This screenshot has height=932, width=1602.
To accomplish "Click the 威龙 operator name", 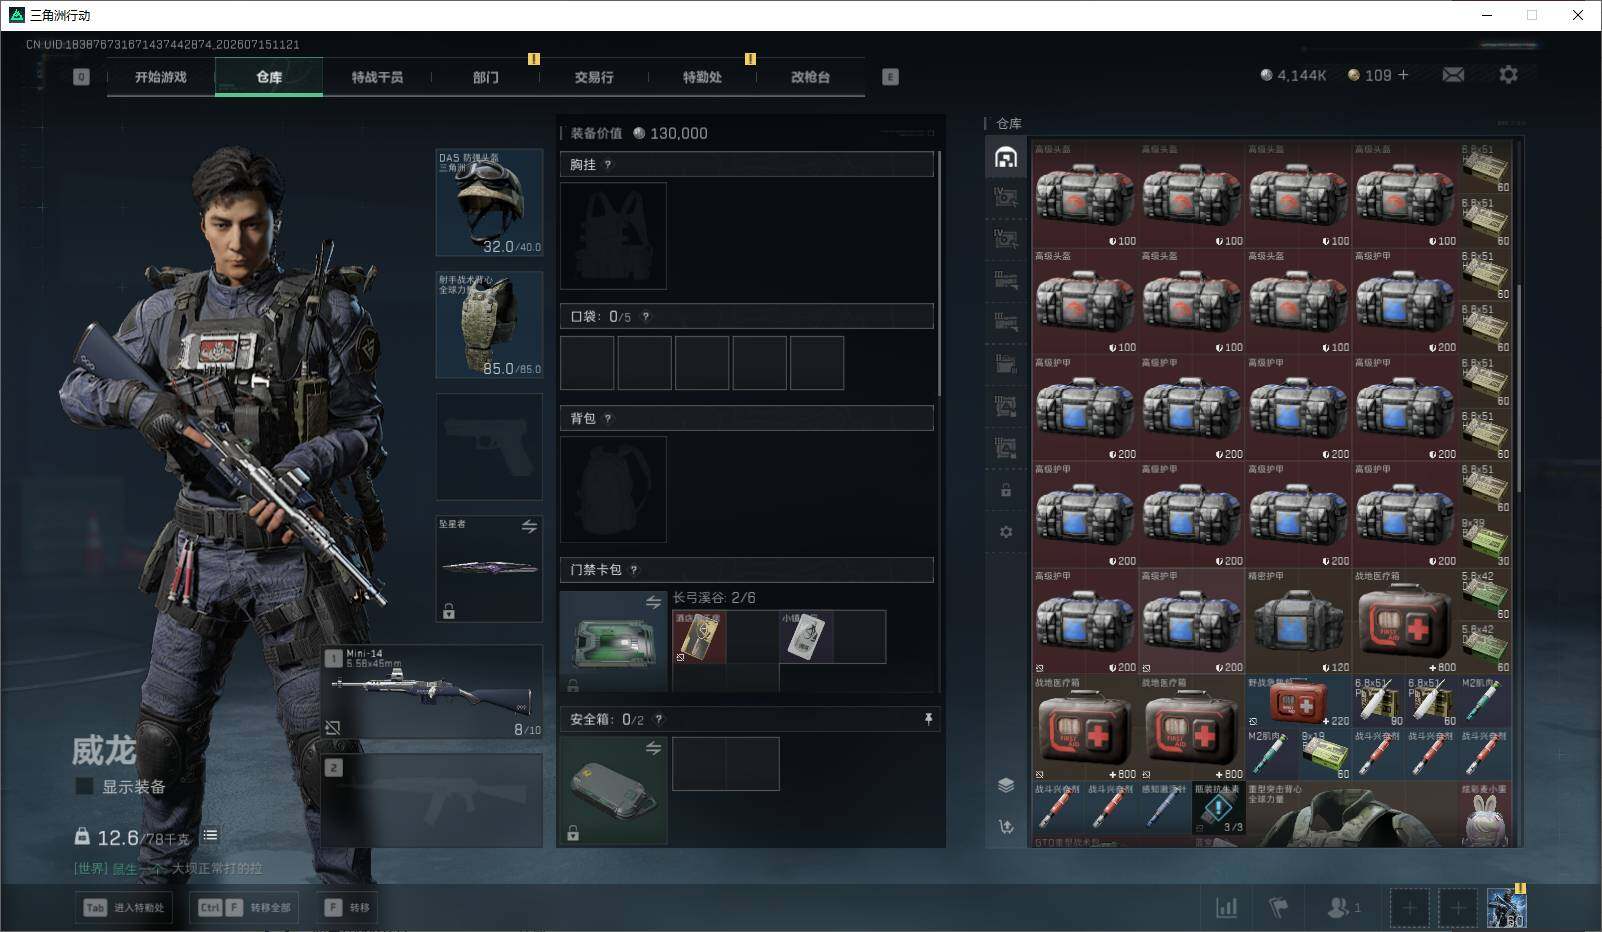I will coord(104,750).
